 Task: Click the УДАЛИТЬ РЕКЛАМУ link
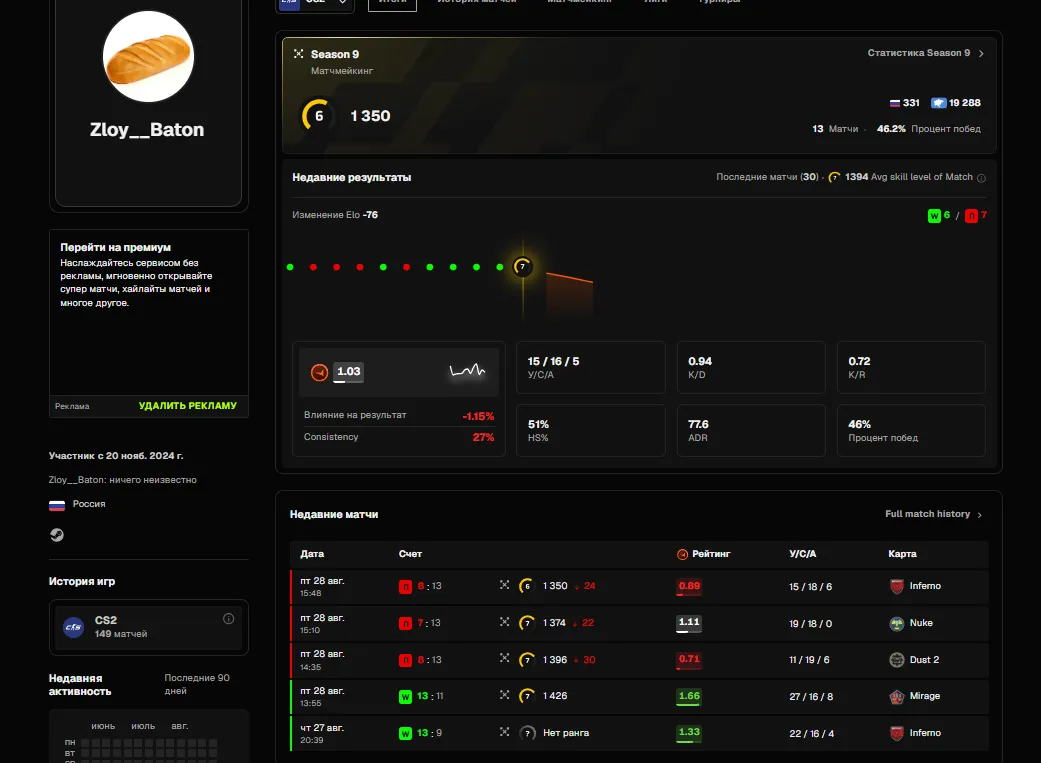click(x=188, y=406)
